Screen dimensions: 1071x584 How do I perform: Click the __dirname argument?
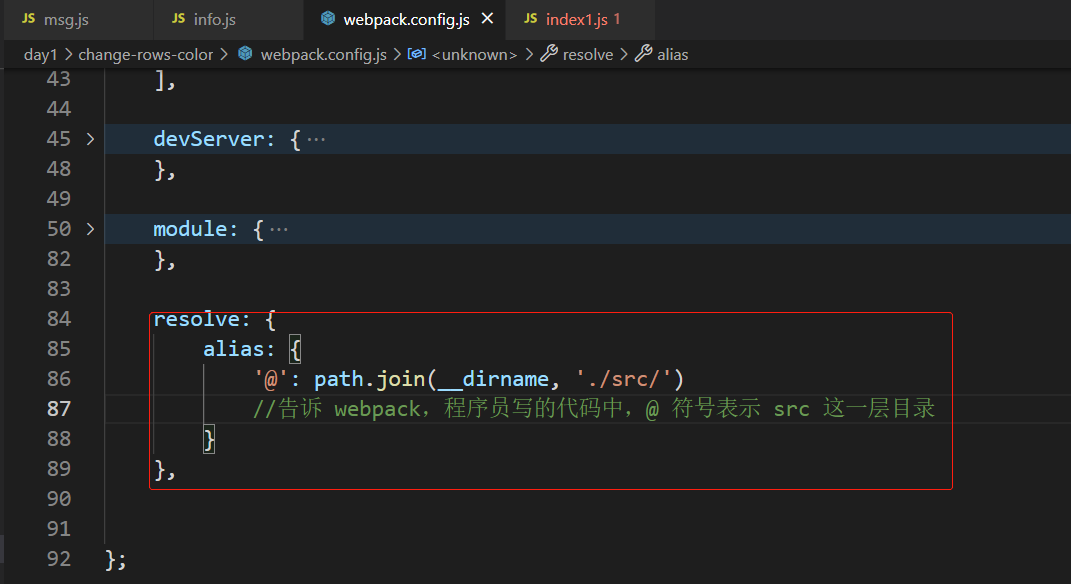tap(492, 379)
